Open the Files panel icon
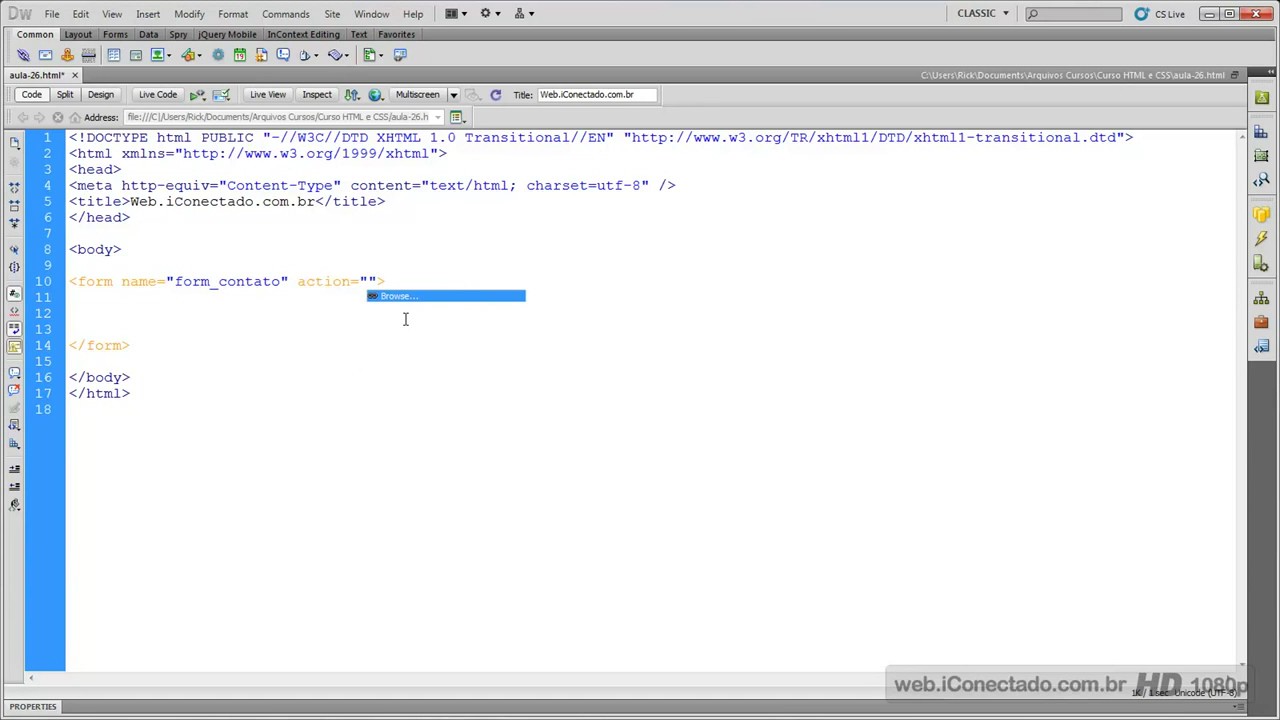This screenshot has height=720, width=1280. point(1261,299)
